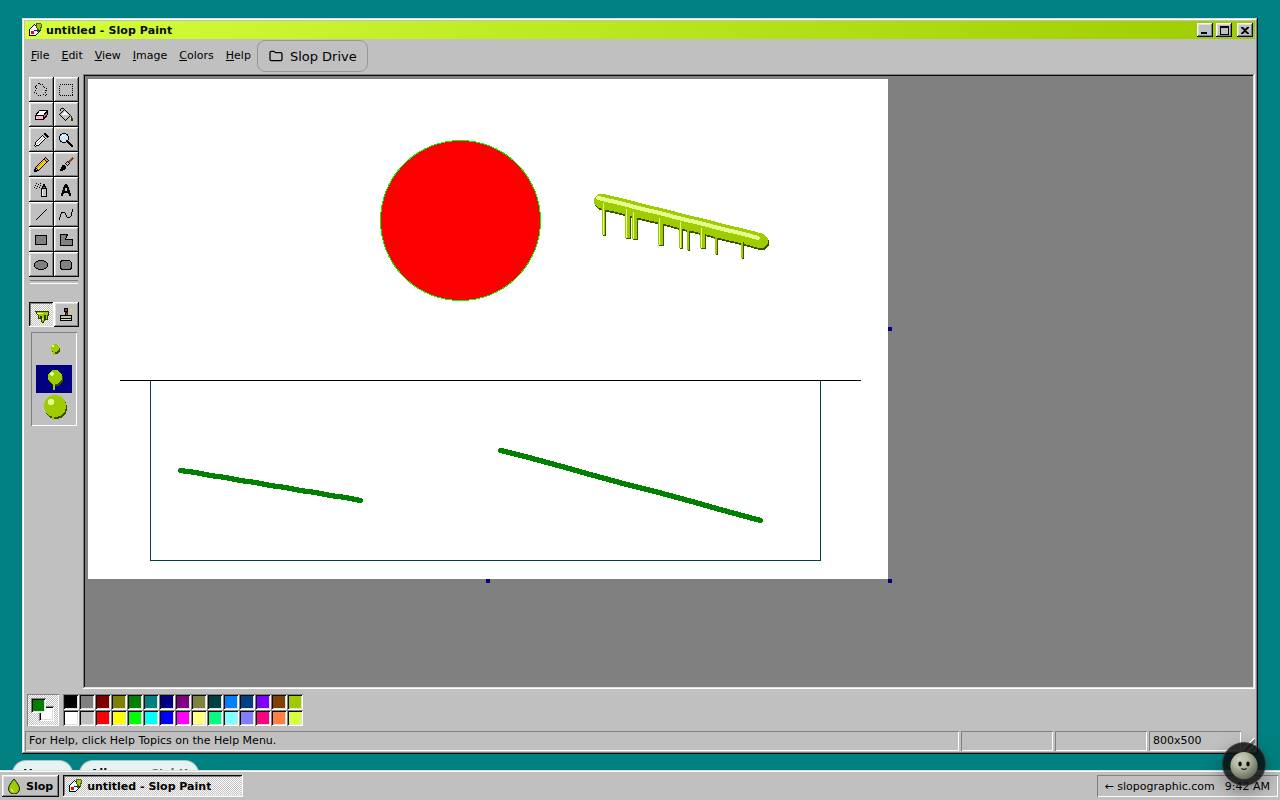The height and width of the screenshot is (800, 1280).
Task: Click the bottom-right canvas resize handle
Action: [890, 581]
